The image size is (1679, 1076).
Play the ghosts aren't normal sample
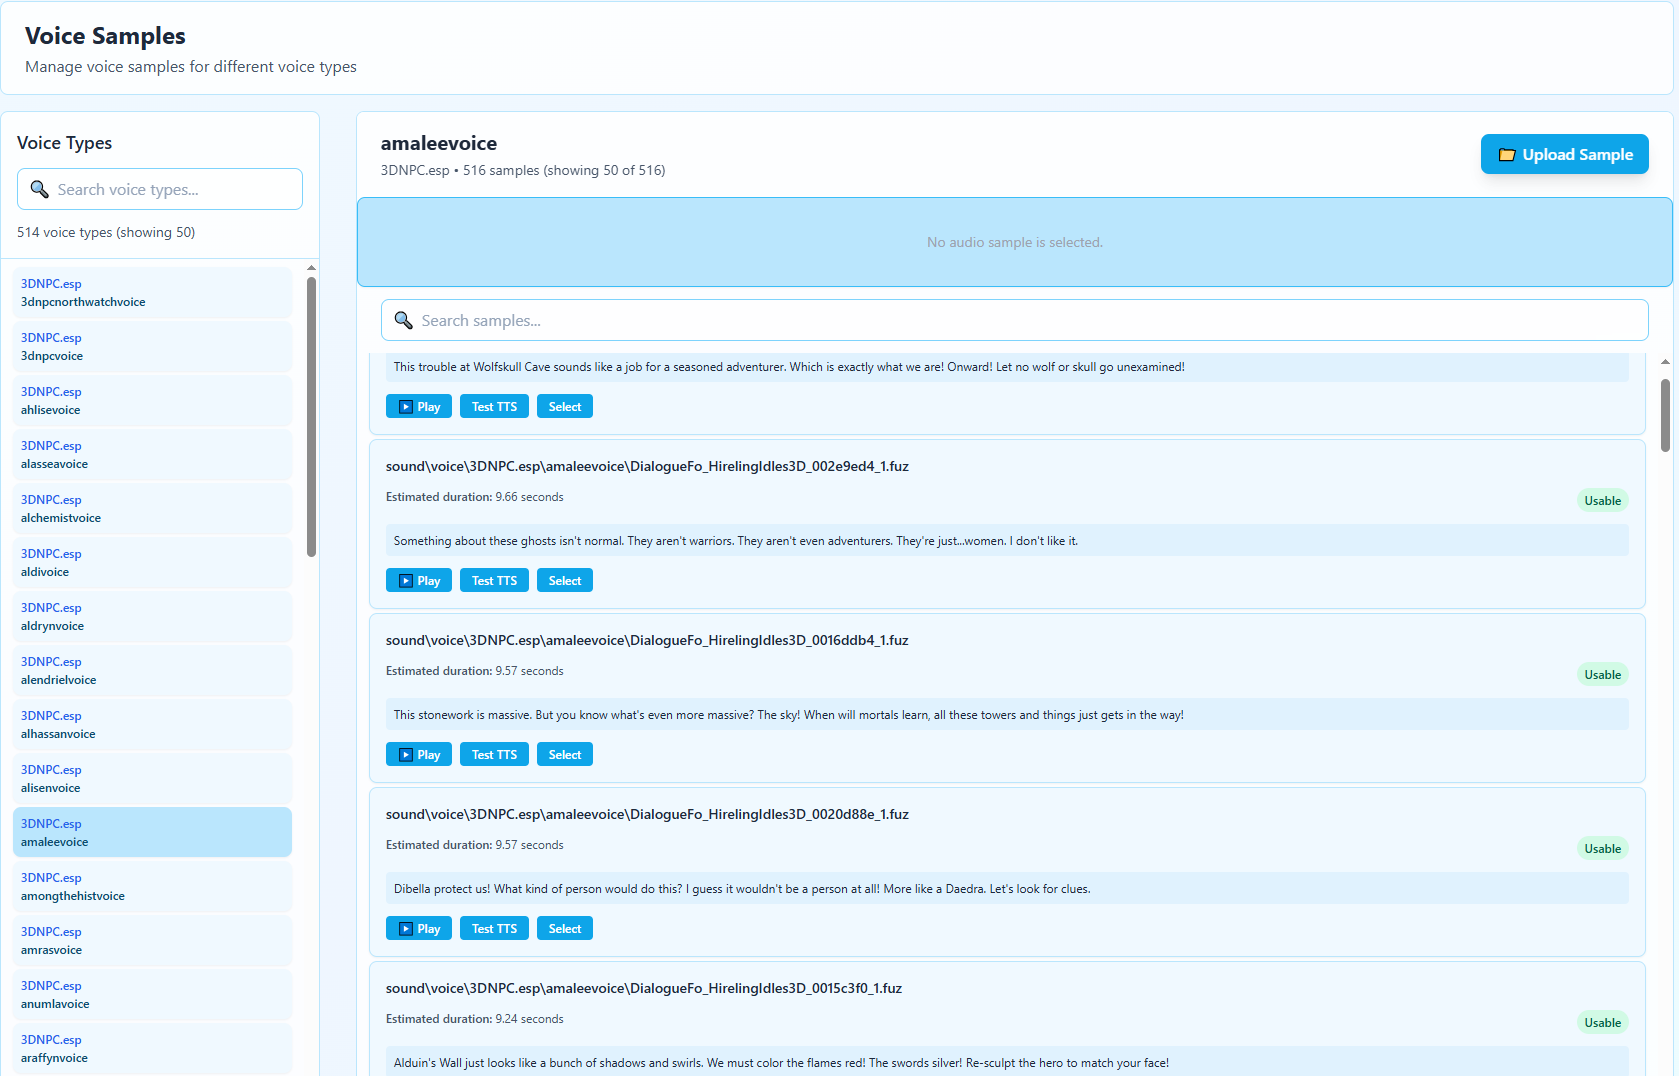[x=419, y=581]
